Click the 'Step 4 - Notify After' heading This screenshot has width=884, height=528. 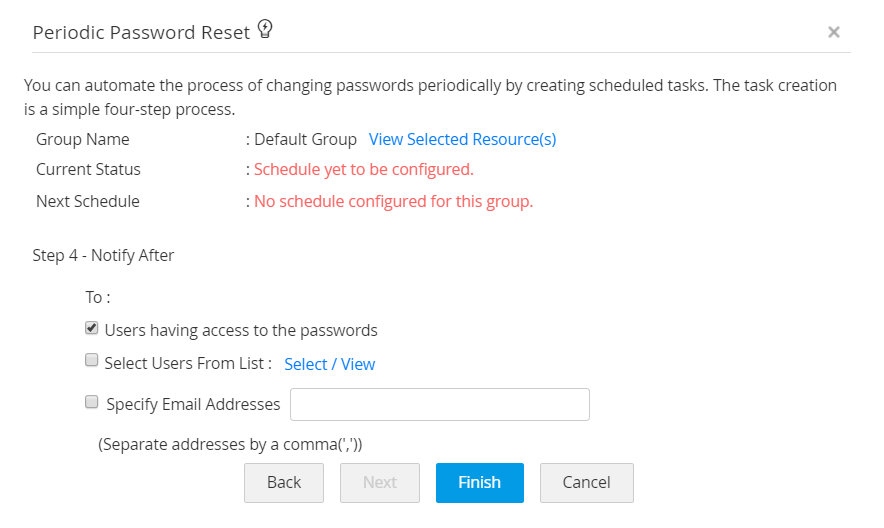(x=103, y=255)
